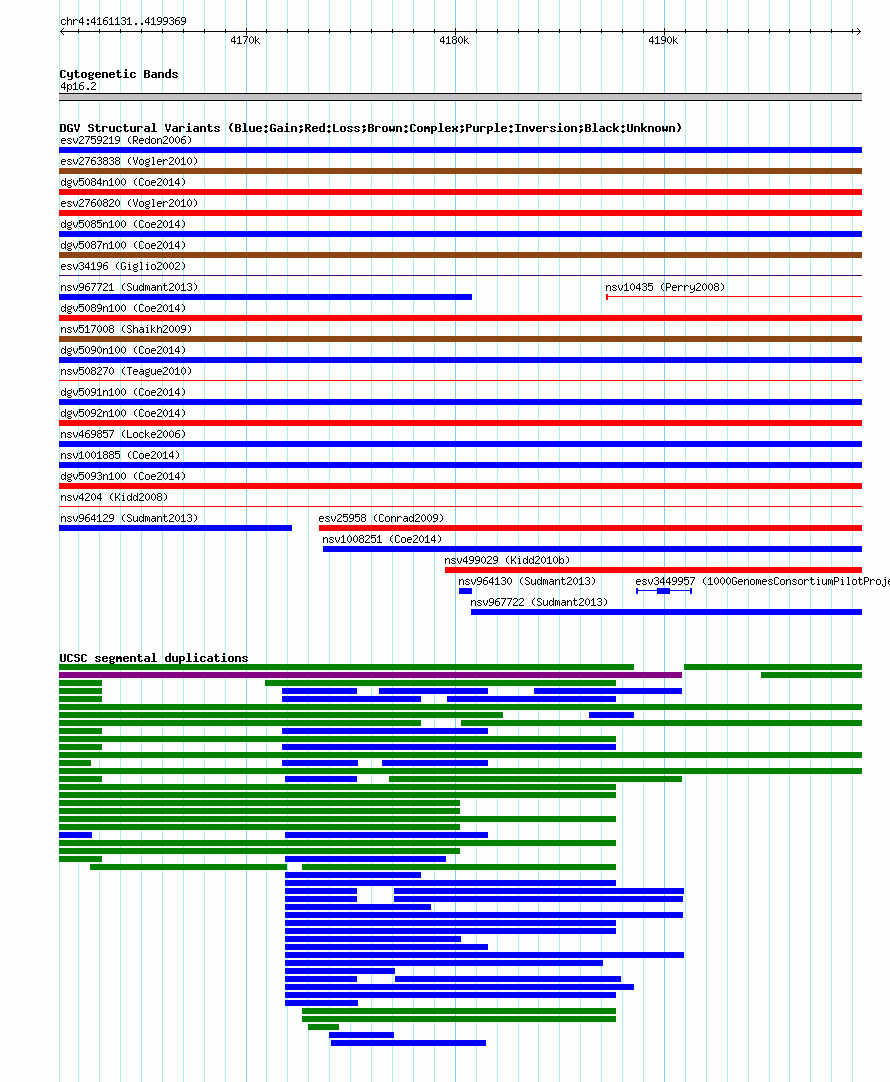Screen dimensions: 890x1082
Task: Click nsv964129 (Sudmant2013) label
Action: (x=129, y=518)
